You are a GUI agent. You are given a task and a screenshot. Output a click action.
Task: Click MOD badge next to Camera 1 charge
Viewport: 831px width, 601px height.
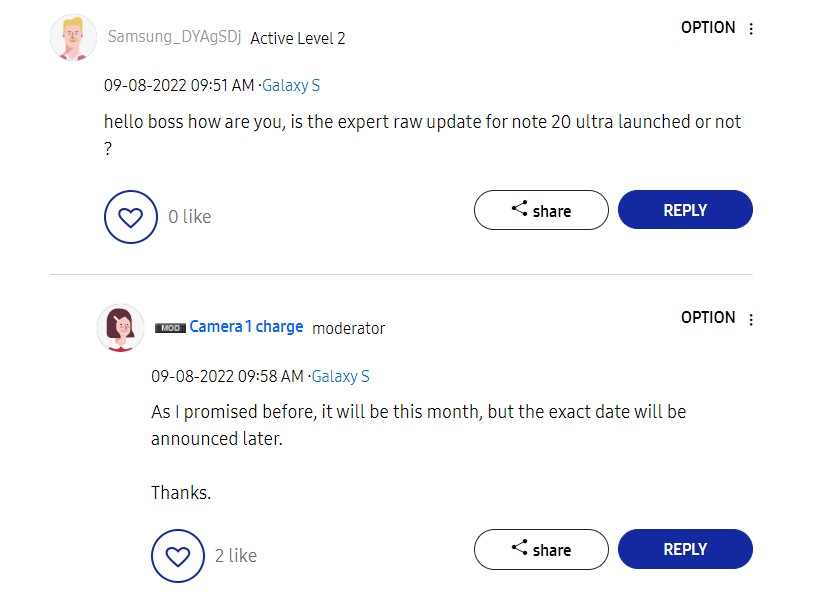coord(170,328)
